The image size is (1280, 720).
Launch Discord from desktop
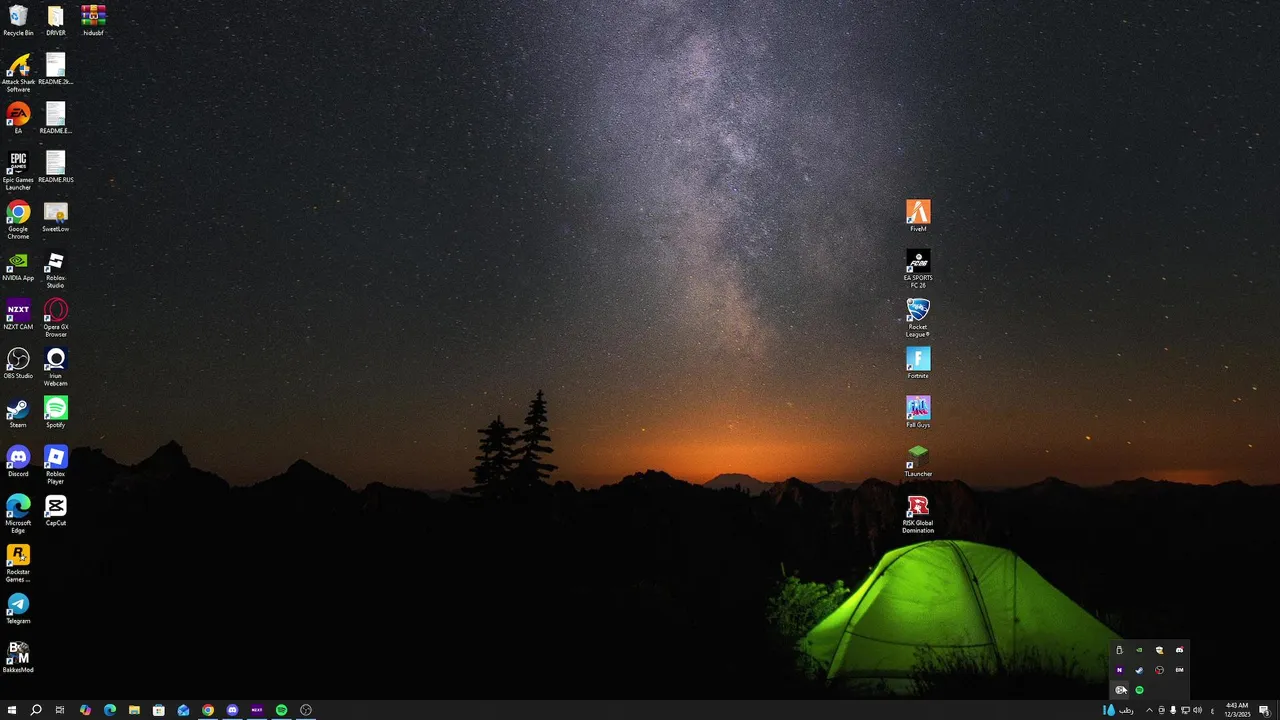pos(18,461)
